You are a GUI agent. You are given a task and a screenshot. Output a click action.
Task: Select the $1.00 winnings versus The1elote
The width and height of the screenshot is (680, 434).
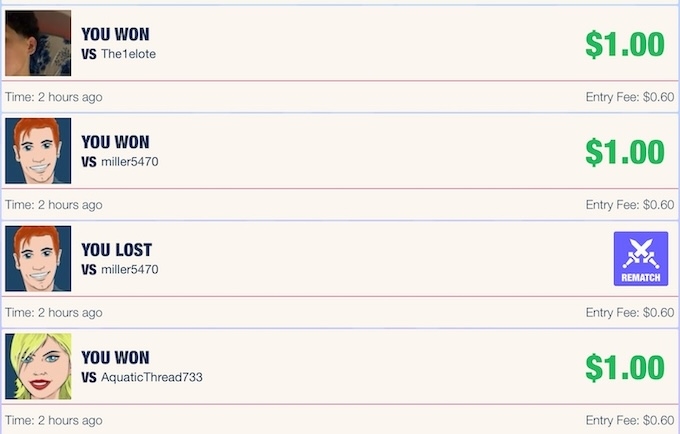coord(625,44)
